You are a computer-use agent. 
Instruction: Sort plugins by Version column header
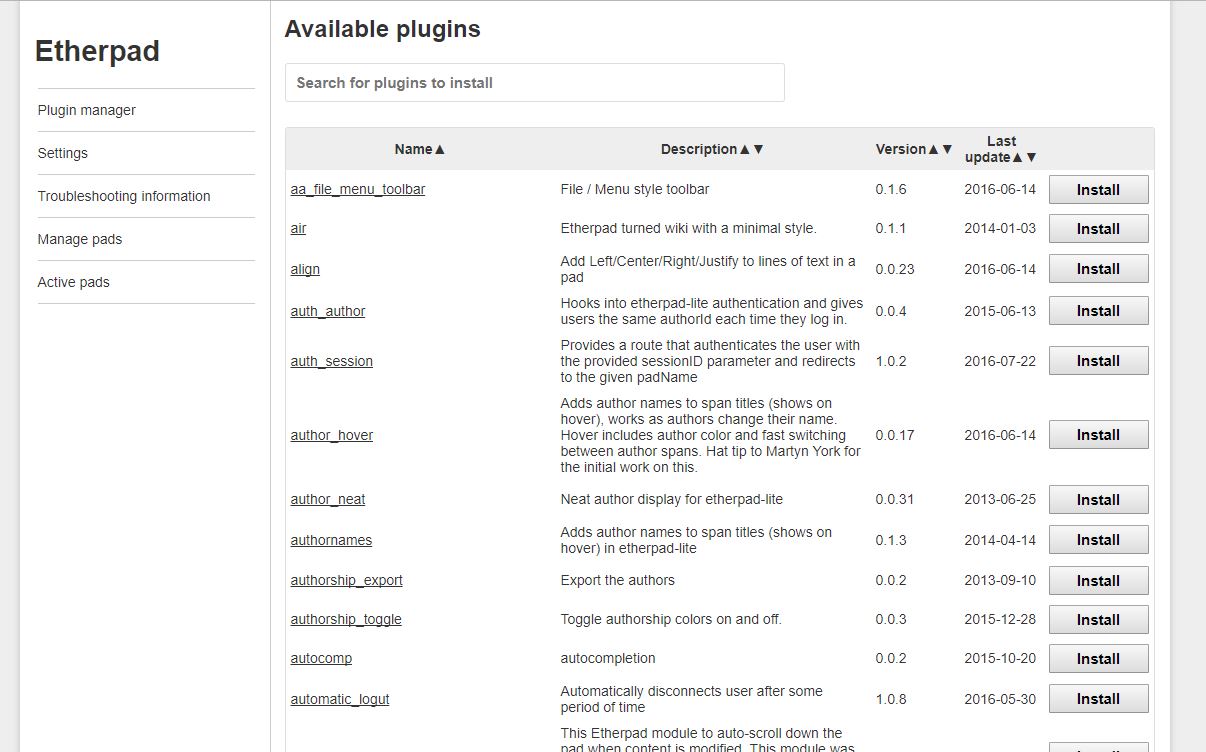(913, 149)
